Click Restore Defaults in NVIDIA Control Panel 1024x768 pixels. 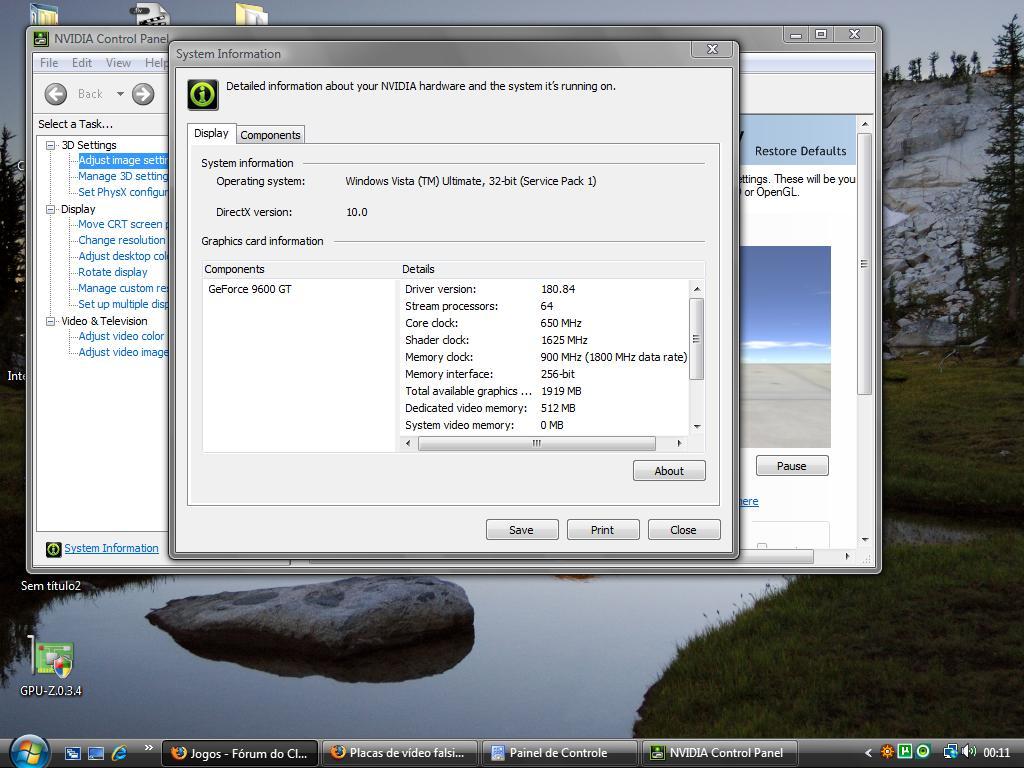point(801,151)
